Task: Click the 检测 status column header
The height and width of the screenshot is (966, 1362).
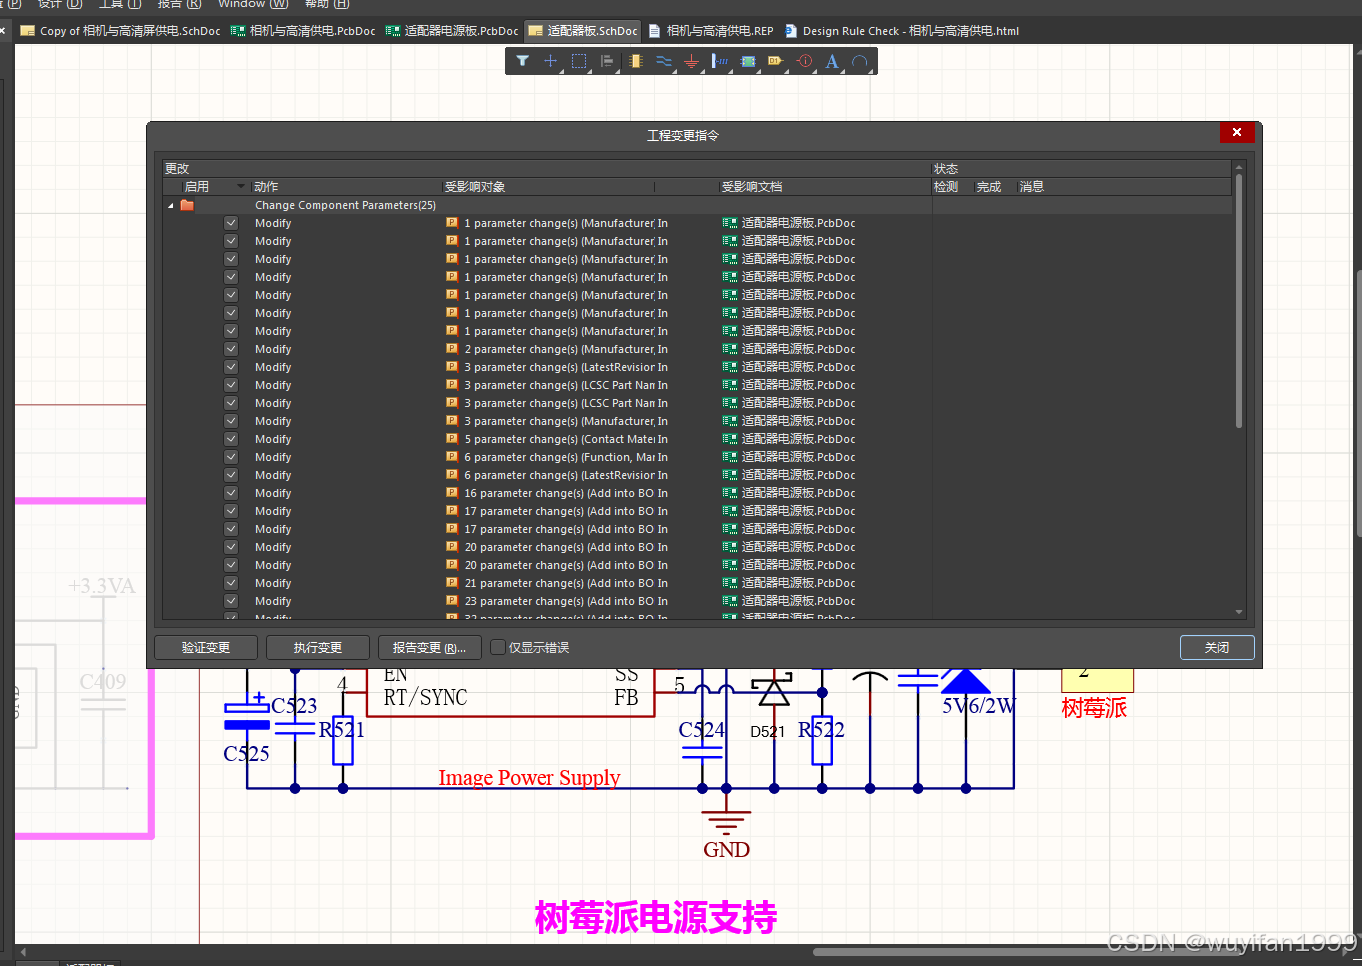Action: click(x=946, y=187)
